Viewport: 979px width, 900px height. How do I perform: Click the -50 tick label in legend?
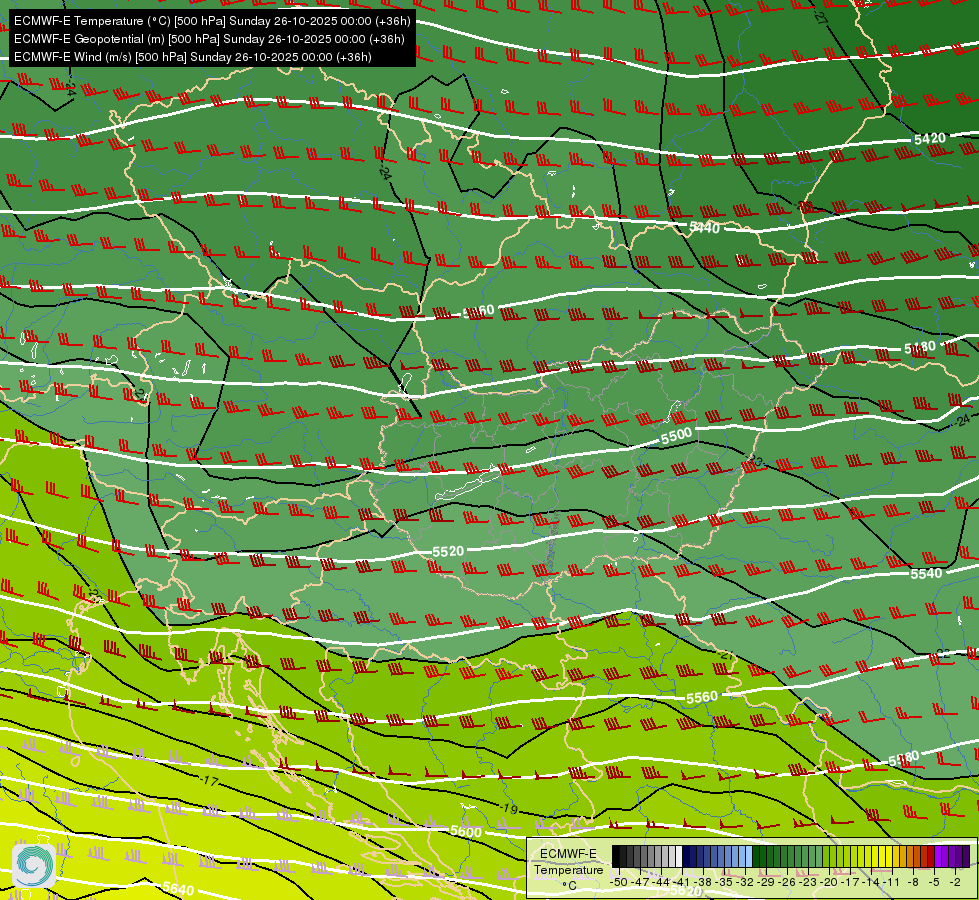[x=619, y=882]
